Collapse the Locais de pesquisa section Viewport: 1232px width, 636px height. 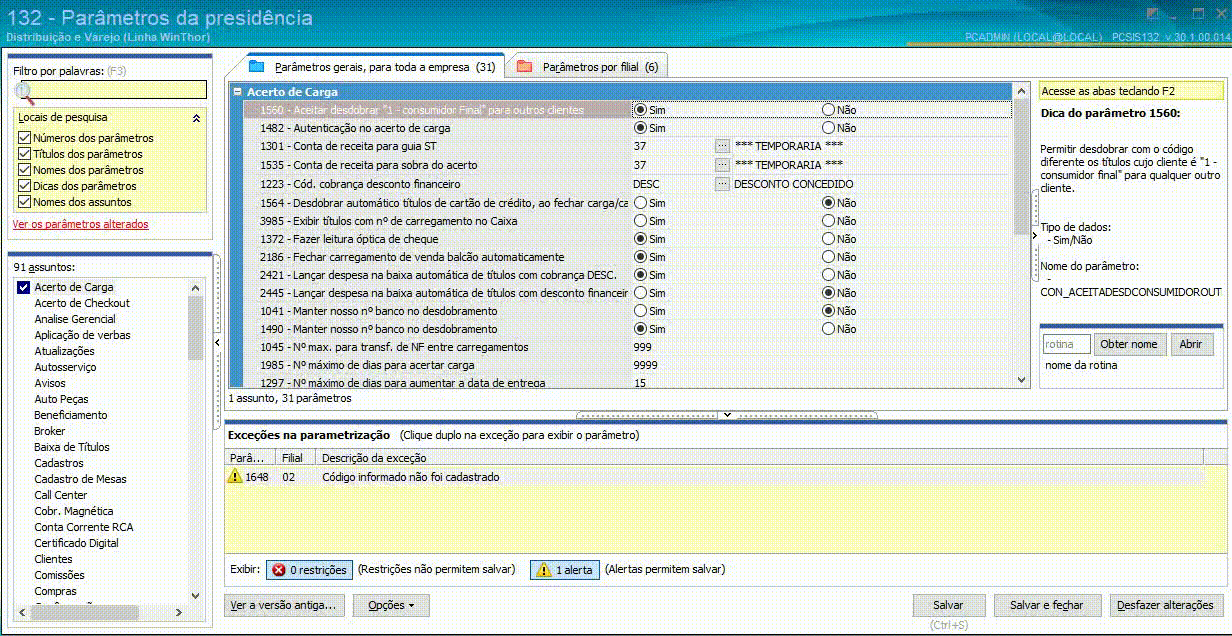(196, 118)
